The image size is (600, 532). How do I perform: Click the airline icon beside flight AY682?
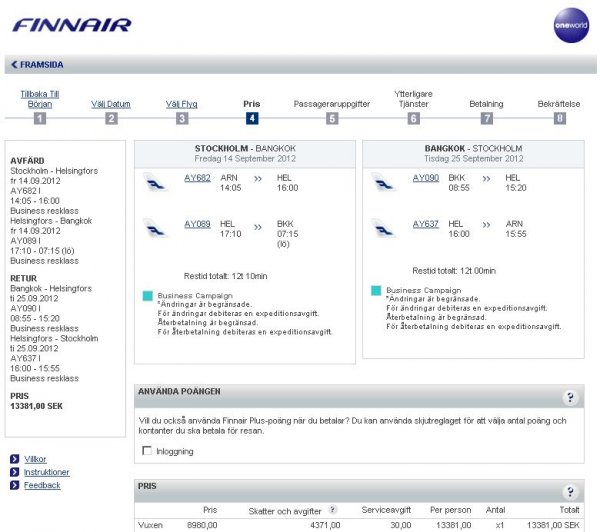click(157, 183)
